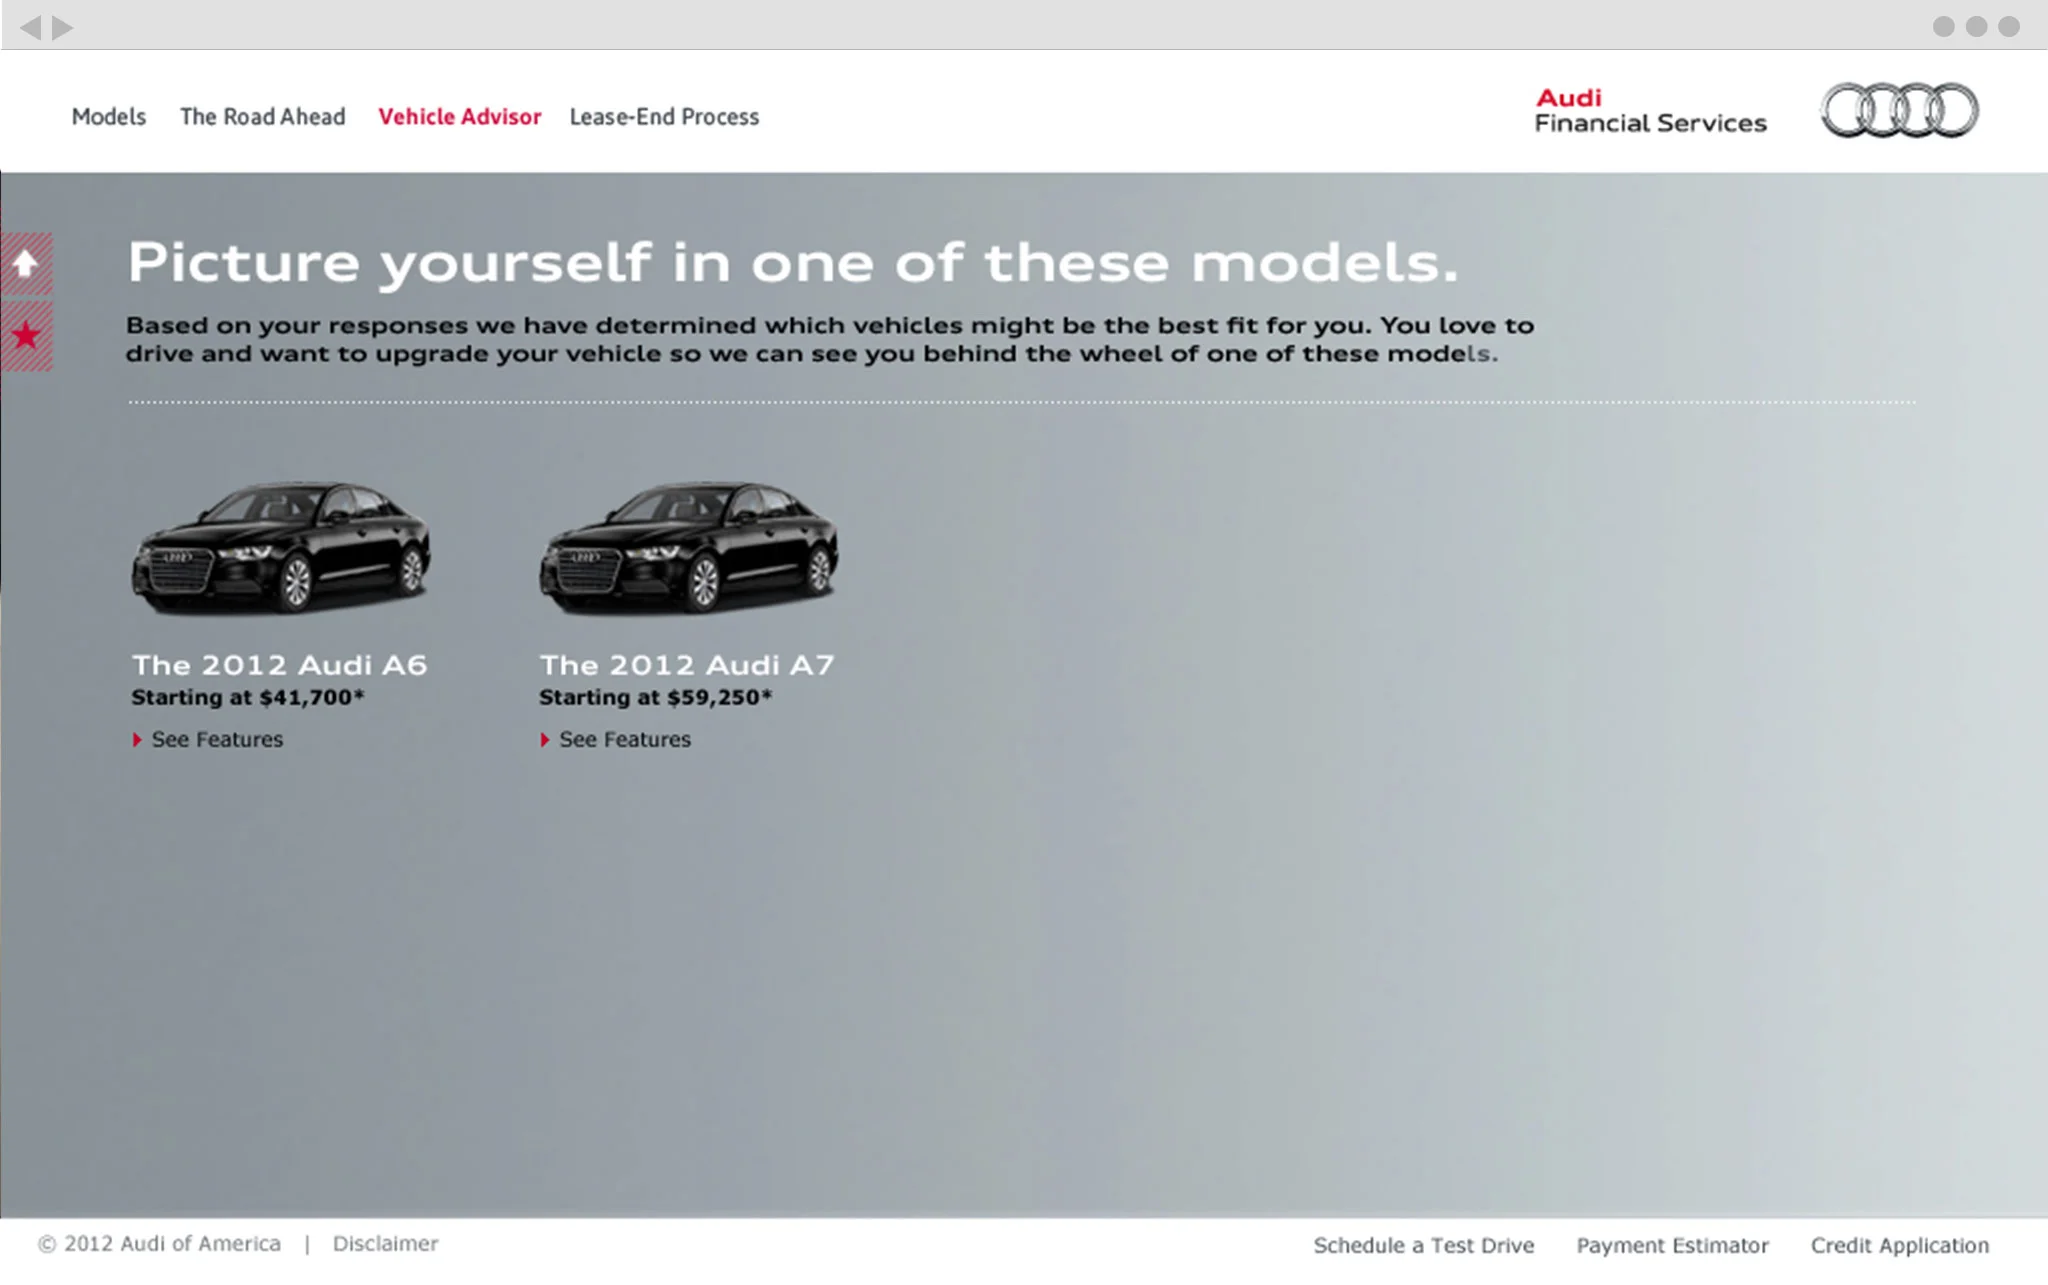The image size is (2048, 1285).
Task: Switch to The Road Ahead section
Action: pos(262,117)
